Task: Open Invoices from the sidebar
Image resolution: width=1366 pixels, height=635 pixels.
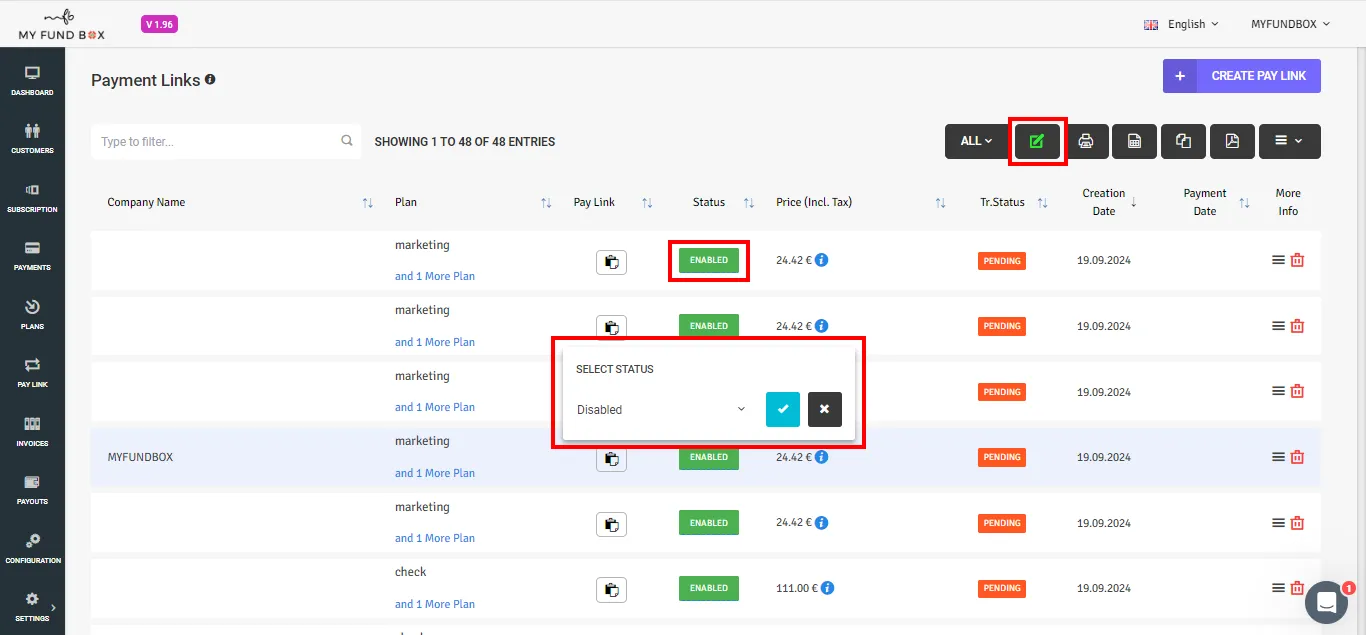Action: (x=32, y=432)
